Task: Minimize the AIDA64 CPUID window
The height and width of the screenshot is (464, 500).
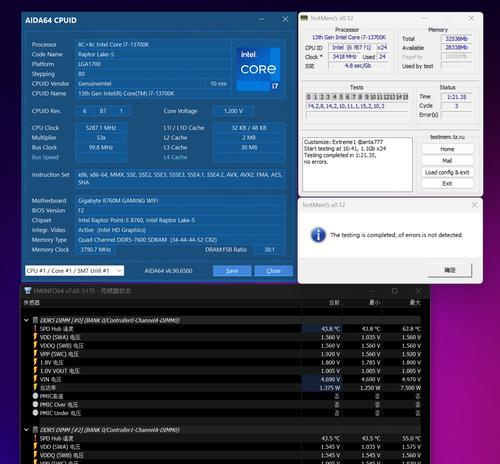Action: (261, 19)
